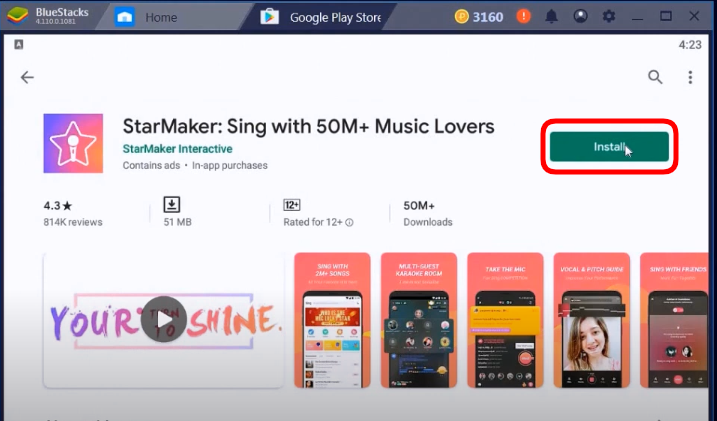This screenshot has width=717, height=421.
Task: Open the Vocal & Pitch Guide screenshot
Action: pos(592,320)
